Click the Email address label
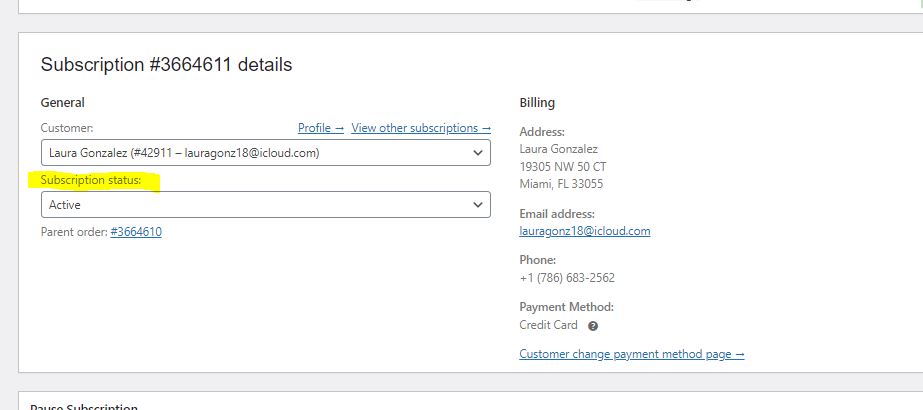This screenshot has width=923, height=410. (557, 214)
